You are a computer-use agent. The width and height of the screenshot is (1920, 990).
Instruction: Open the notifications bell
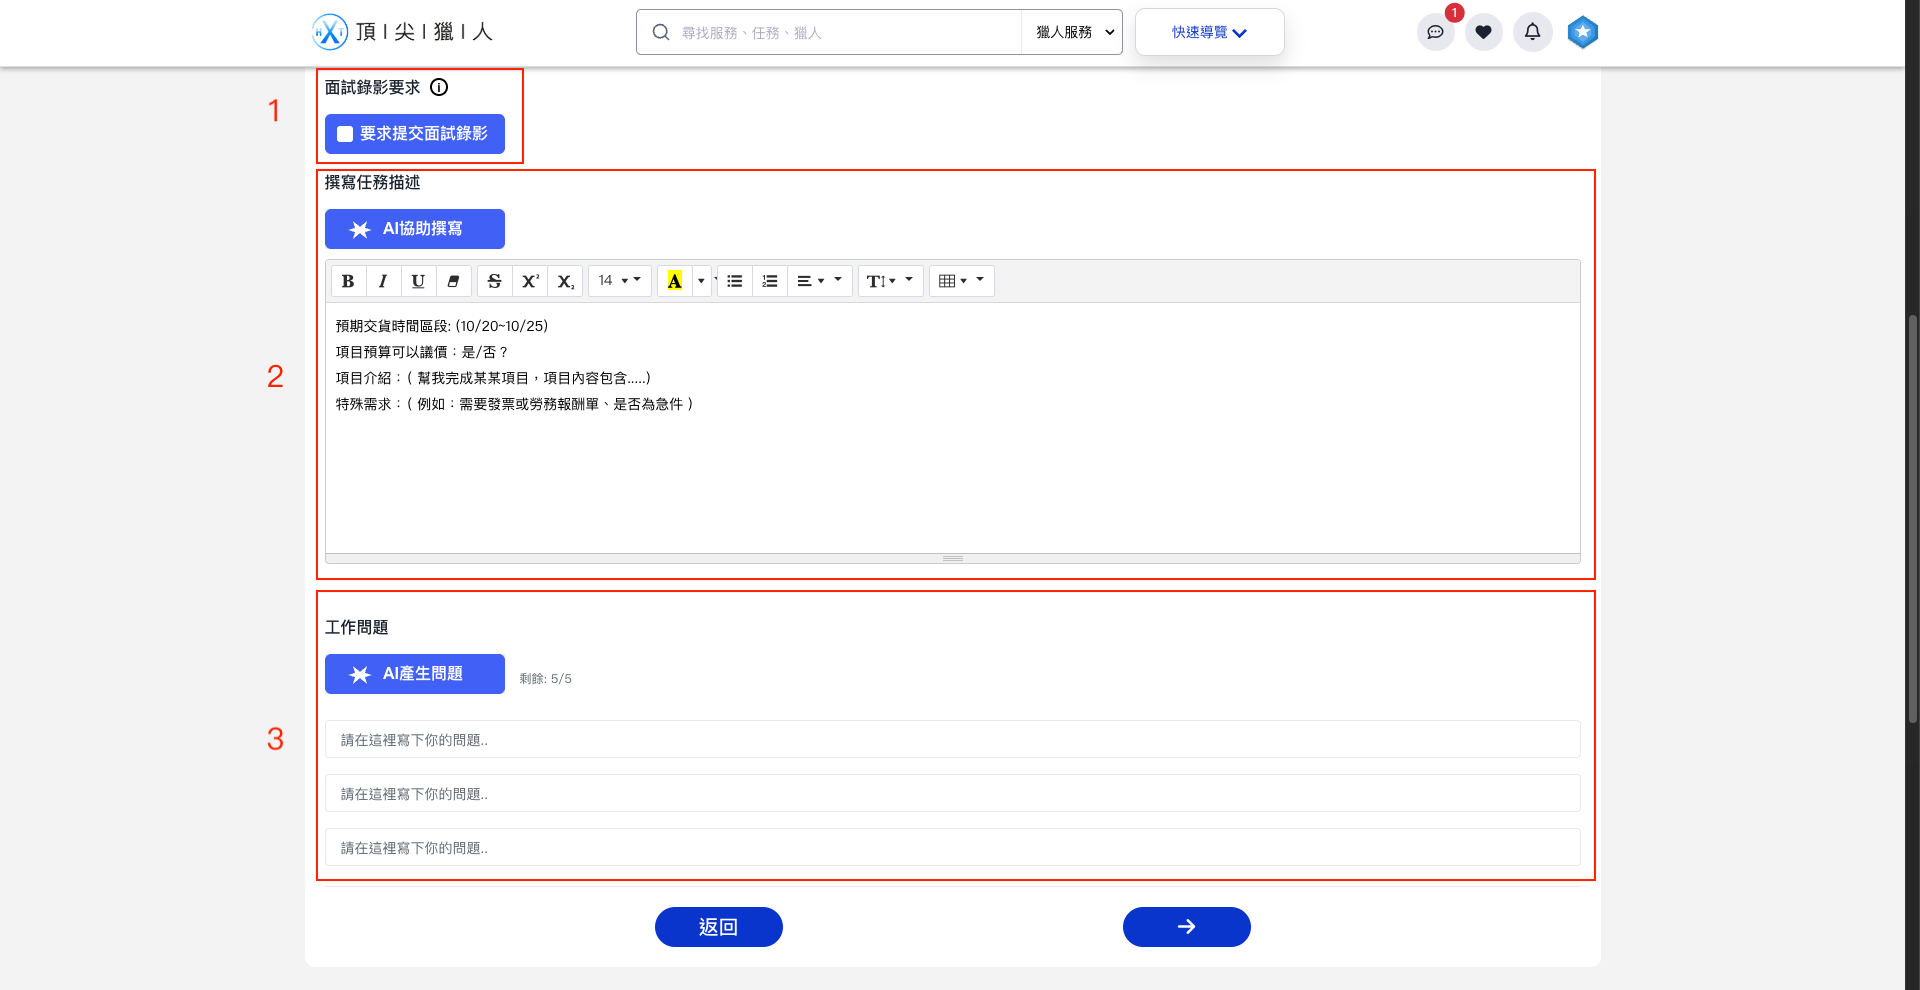click(1532, 32)
